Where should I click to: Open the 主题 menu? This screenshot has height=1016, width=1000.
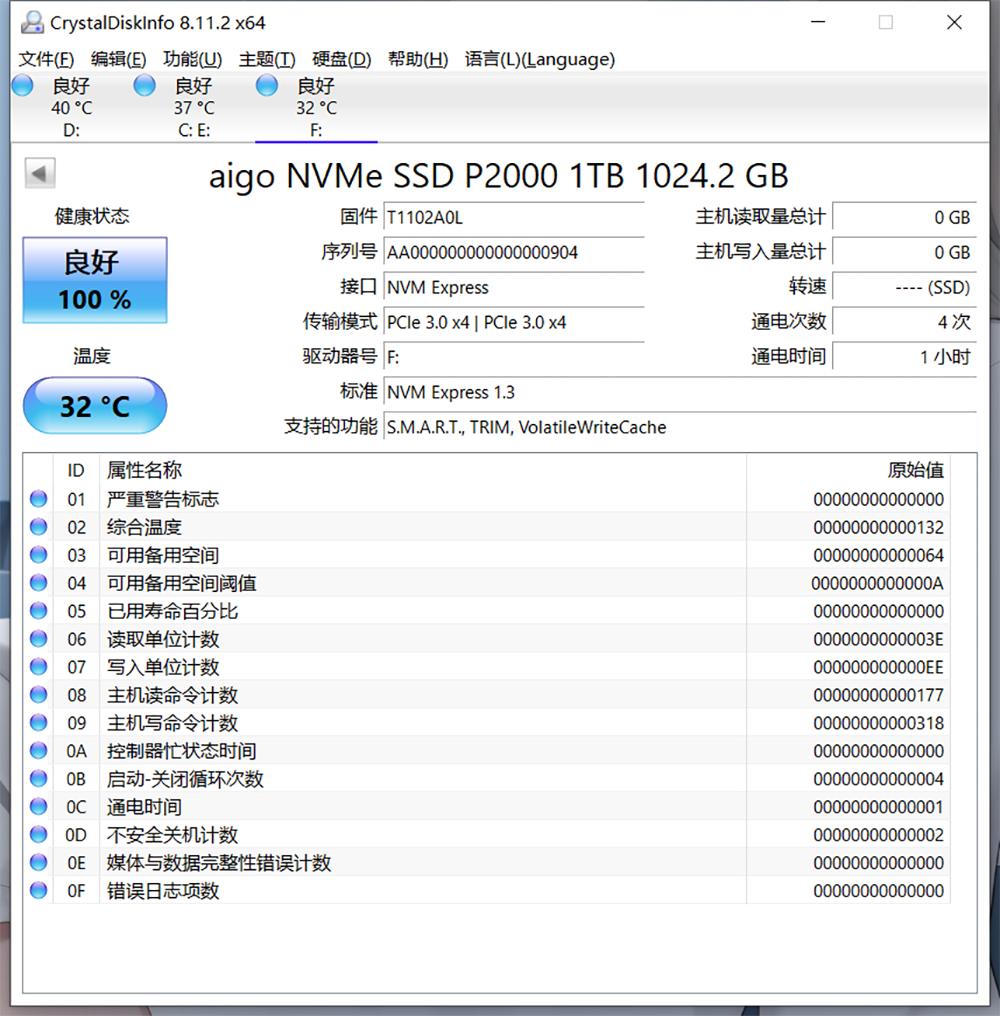click(265, 59)
